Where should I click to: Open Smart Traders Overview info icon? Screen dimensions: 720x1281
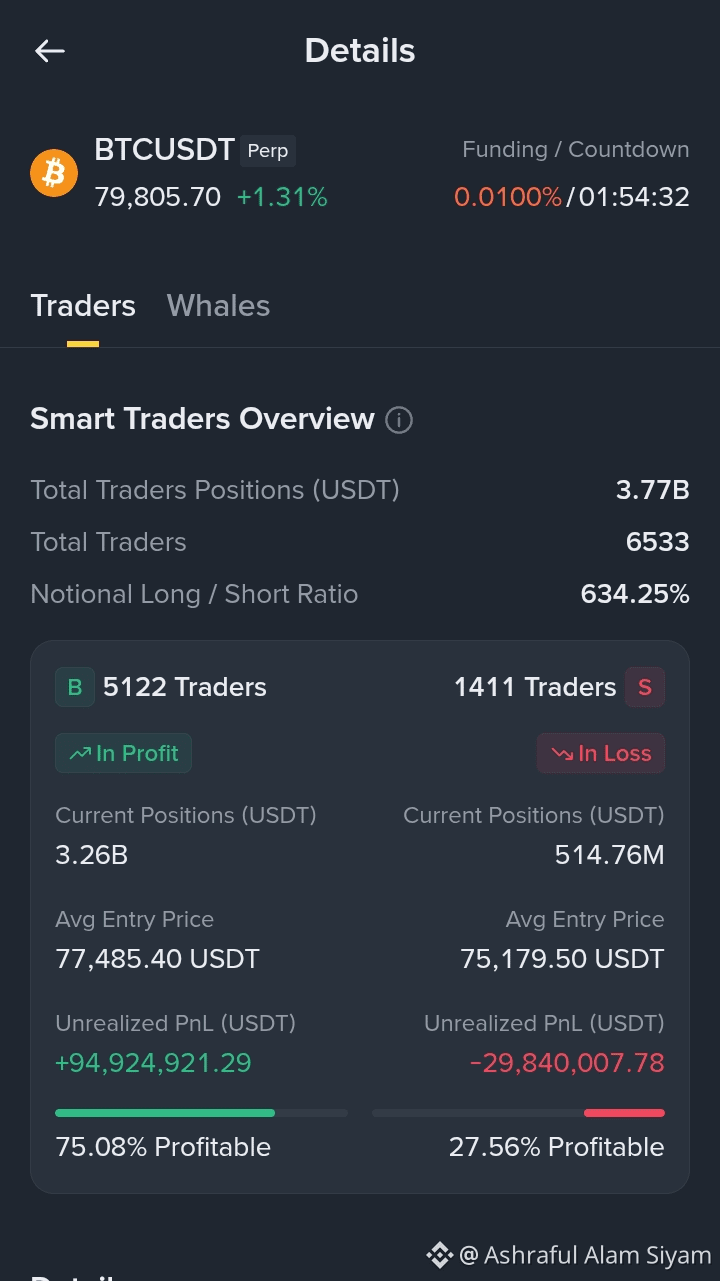[399, 420]
